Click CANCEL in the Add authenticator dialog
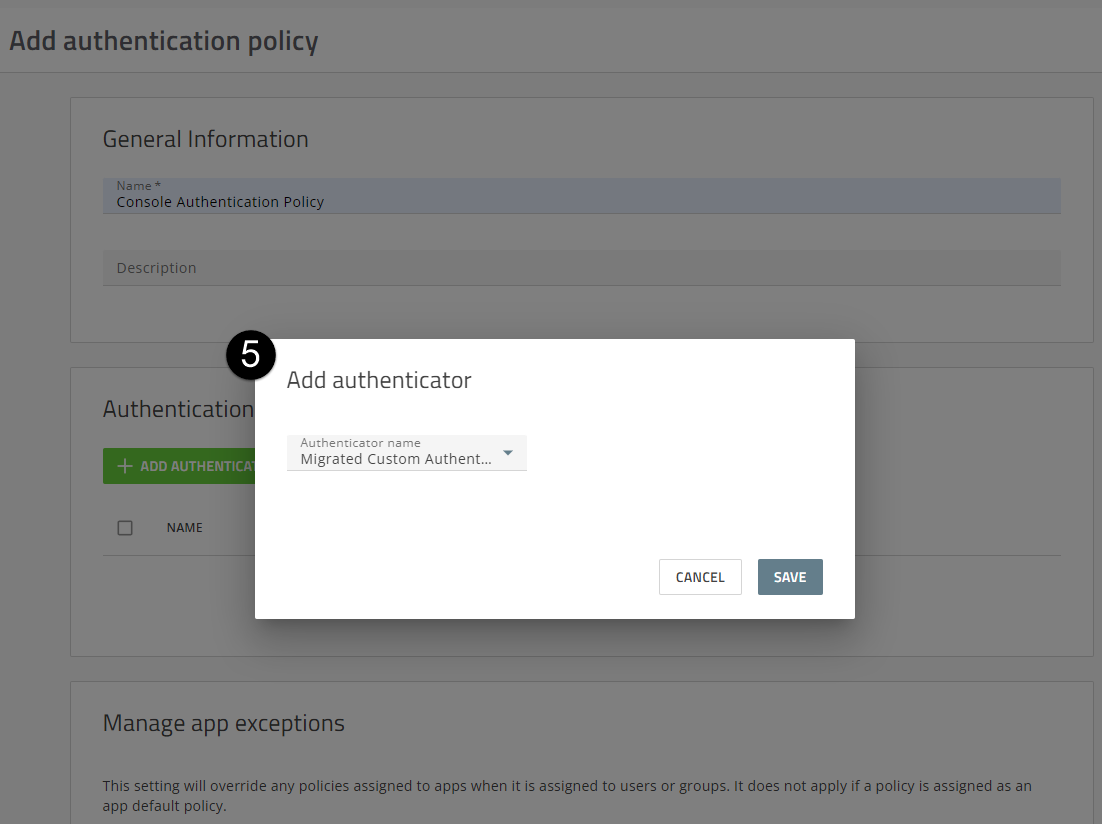The height and width of the screenshot is (824, 1102). [699, 577]
